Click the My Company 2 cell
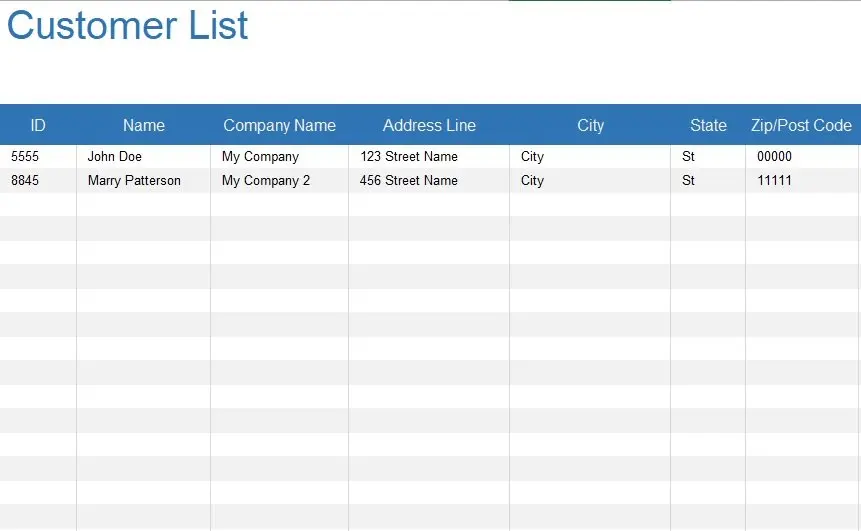 pyautogui.click(x=279, y=181)
